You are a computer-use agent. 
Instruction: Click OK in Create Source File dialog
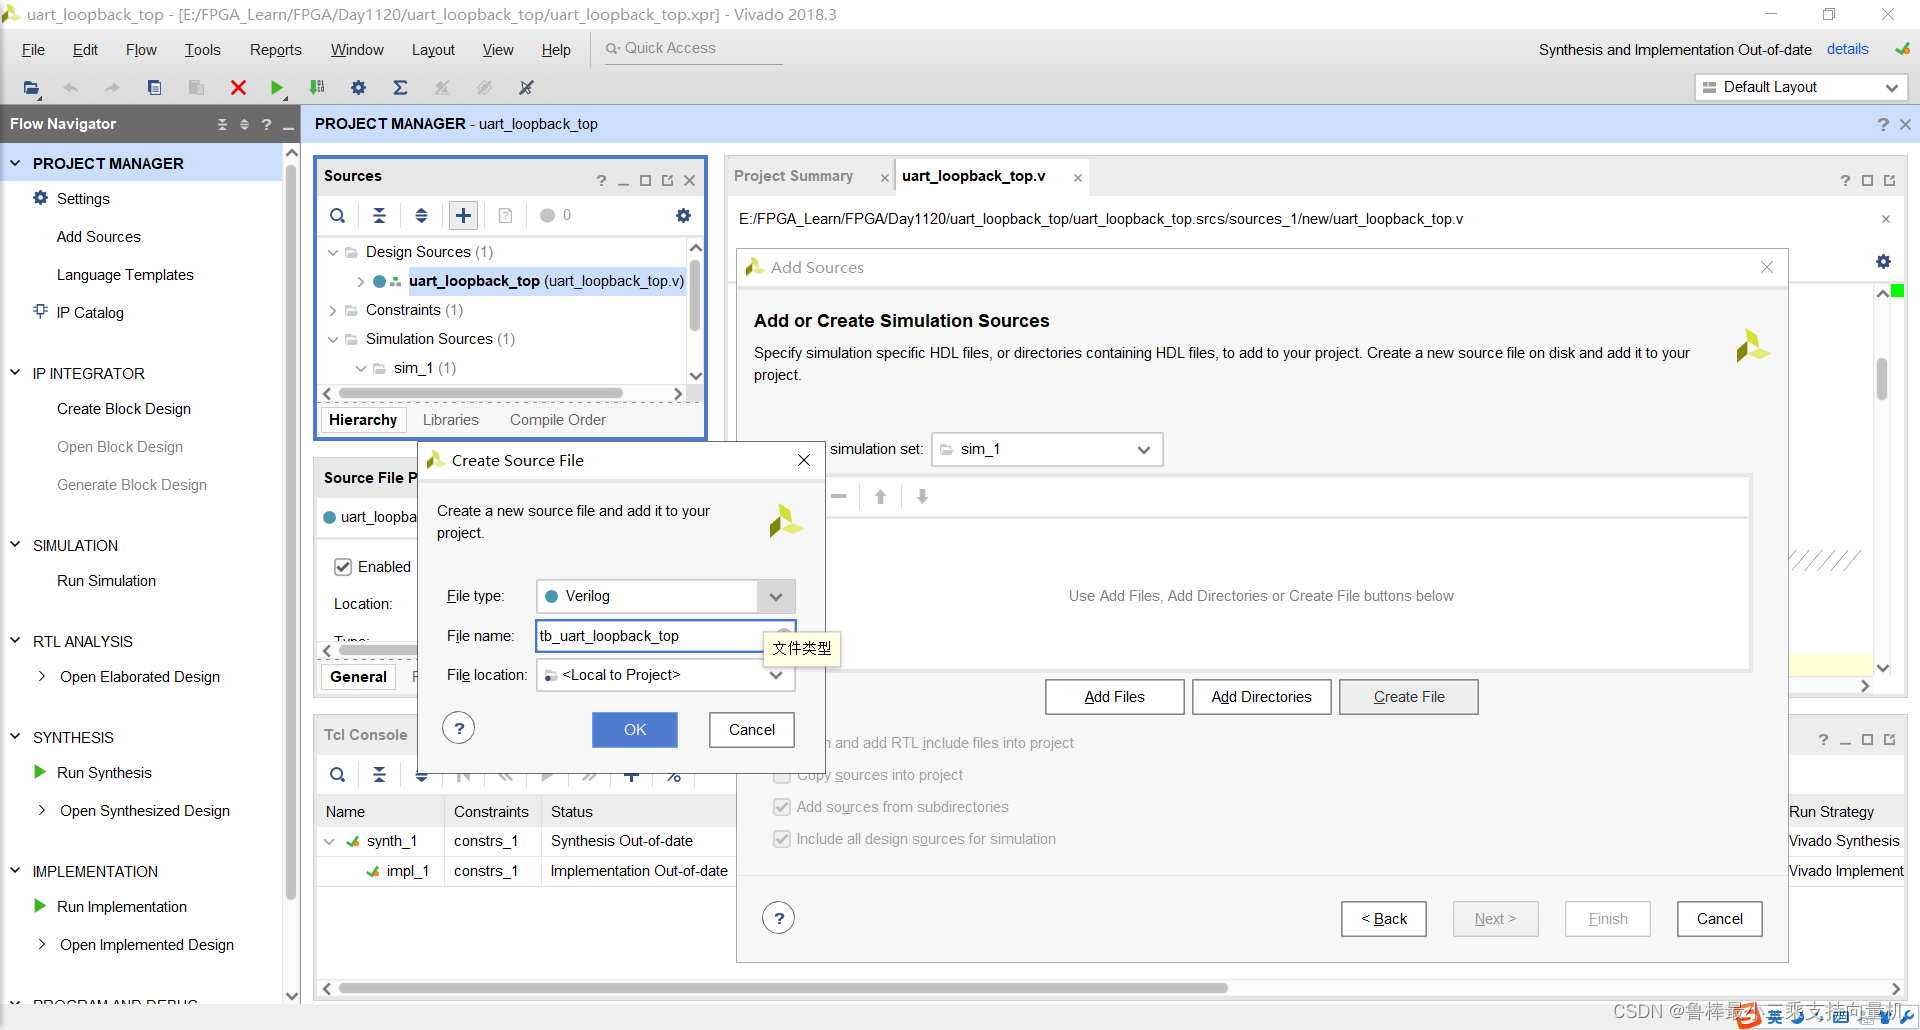635,730
